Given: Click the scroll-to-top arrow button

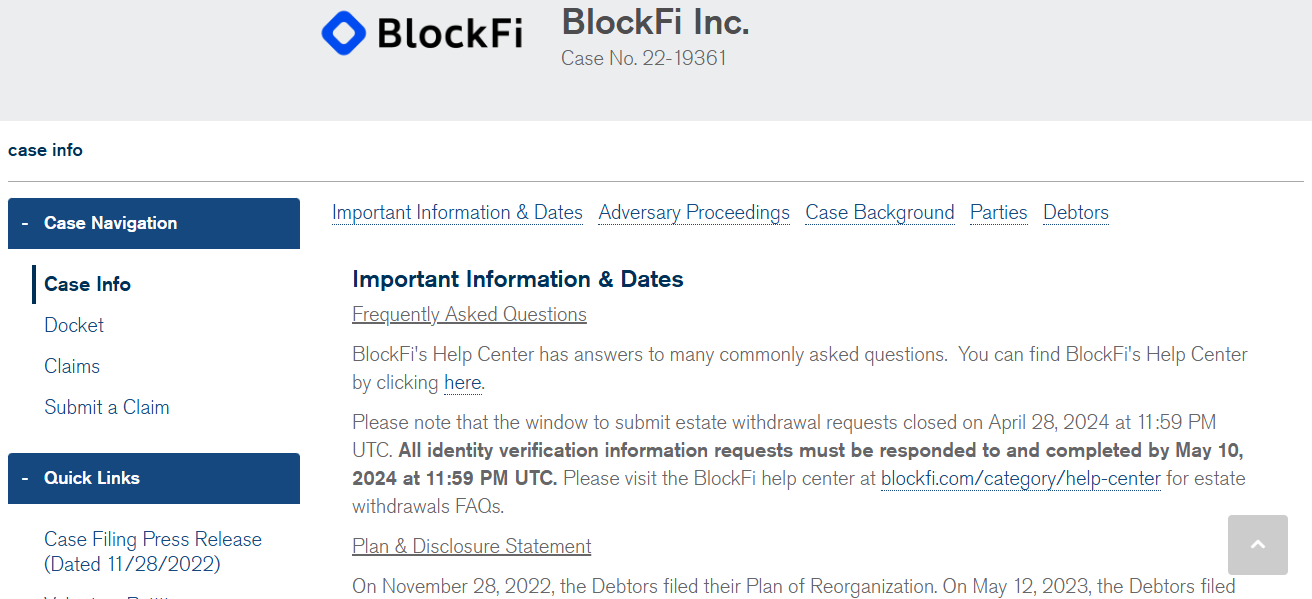Looking at the screenshot, I should [x=1257, y=545].
